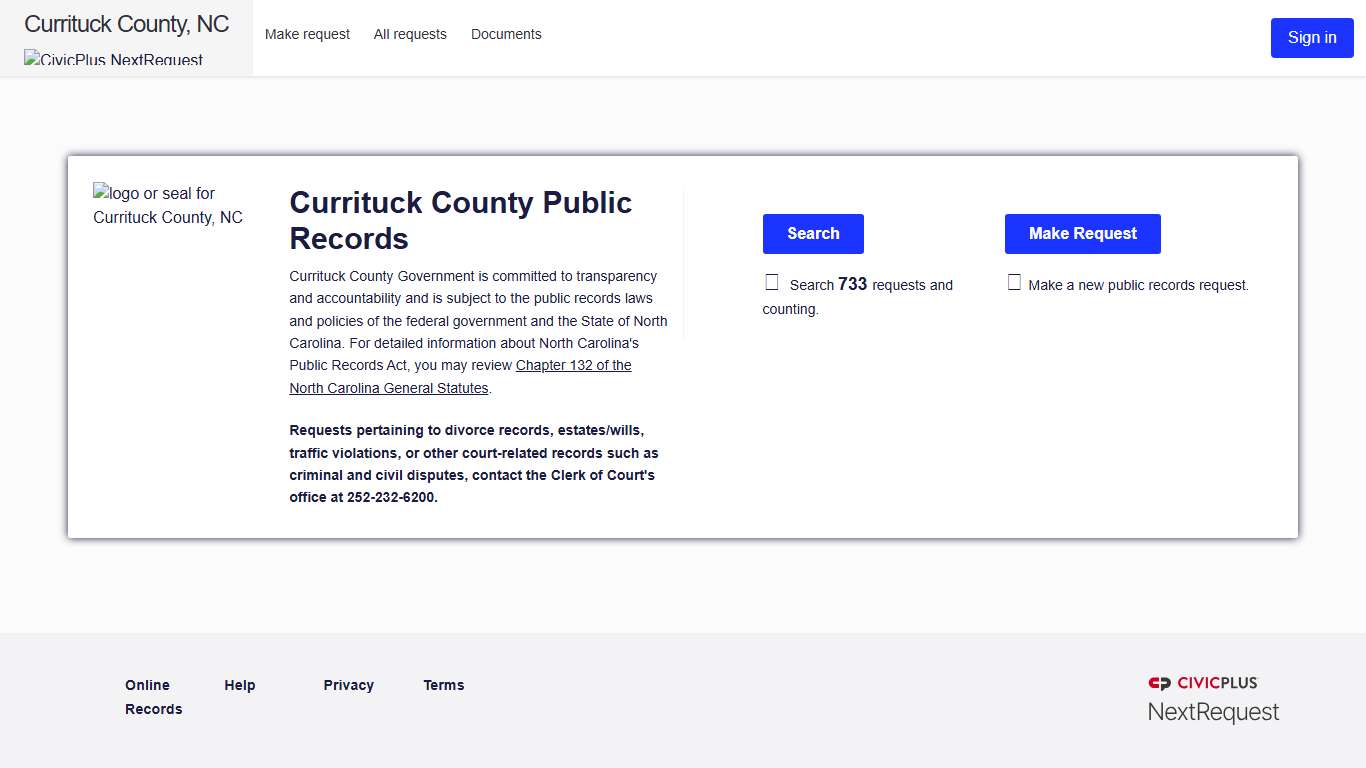
Task: Click the CIVICPLUS wordmark logo
Action: point(1215,683)
